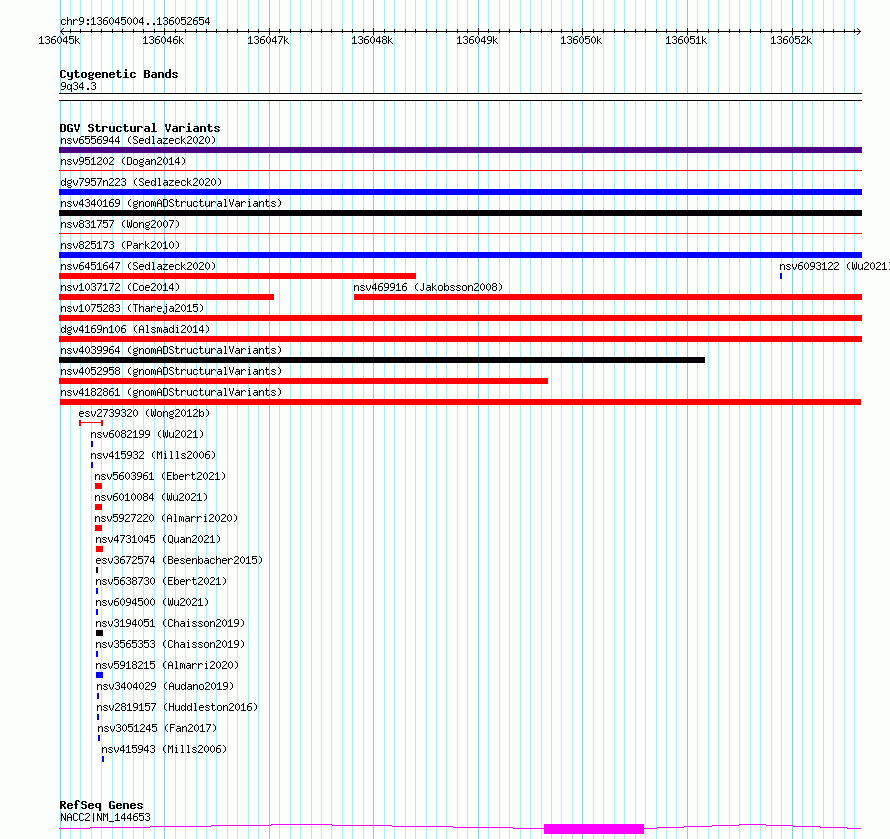Click nsv4052958 (gnomADStructuralVariants) label
This screenshot has height=839, width=890.
point(171,371)
